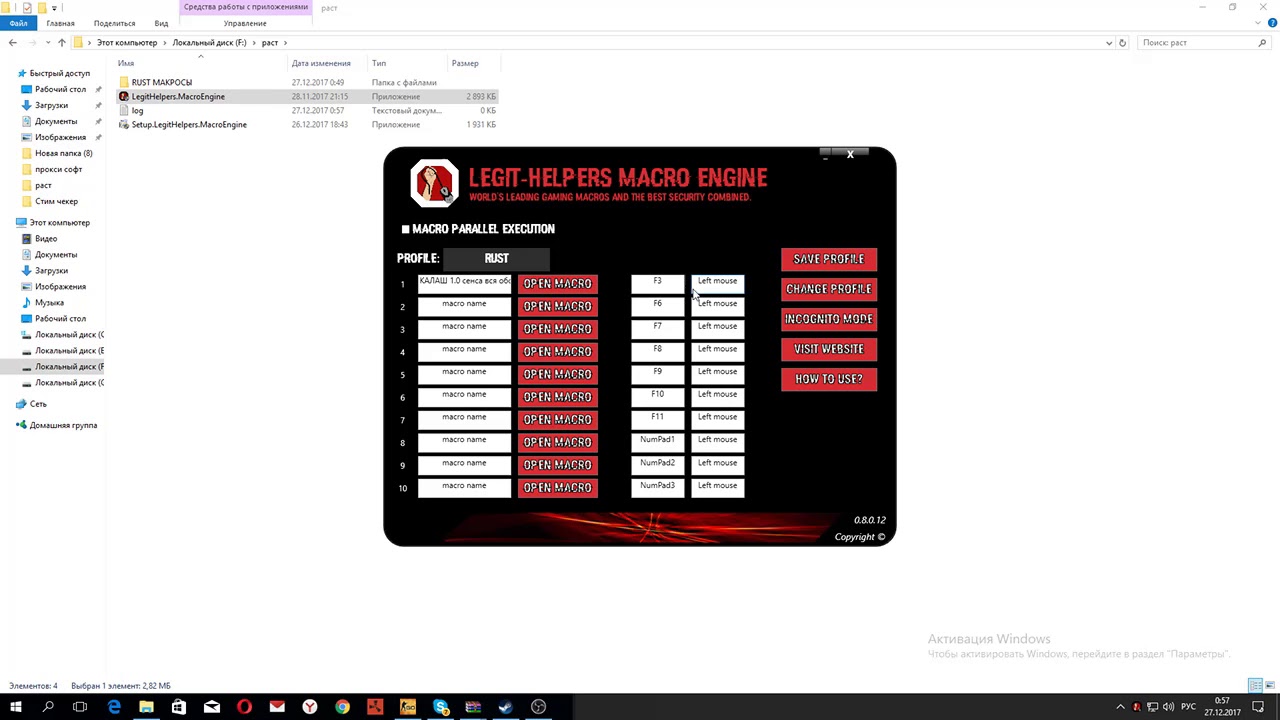Screen dimensions: 1280x720
Task: Click VISIT WEBSITE button
Action: click(829, 349)
